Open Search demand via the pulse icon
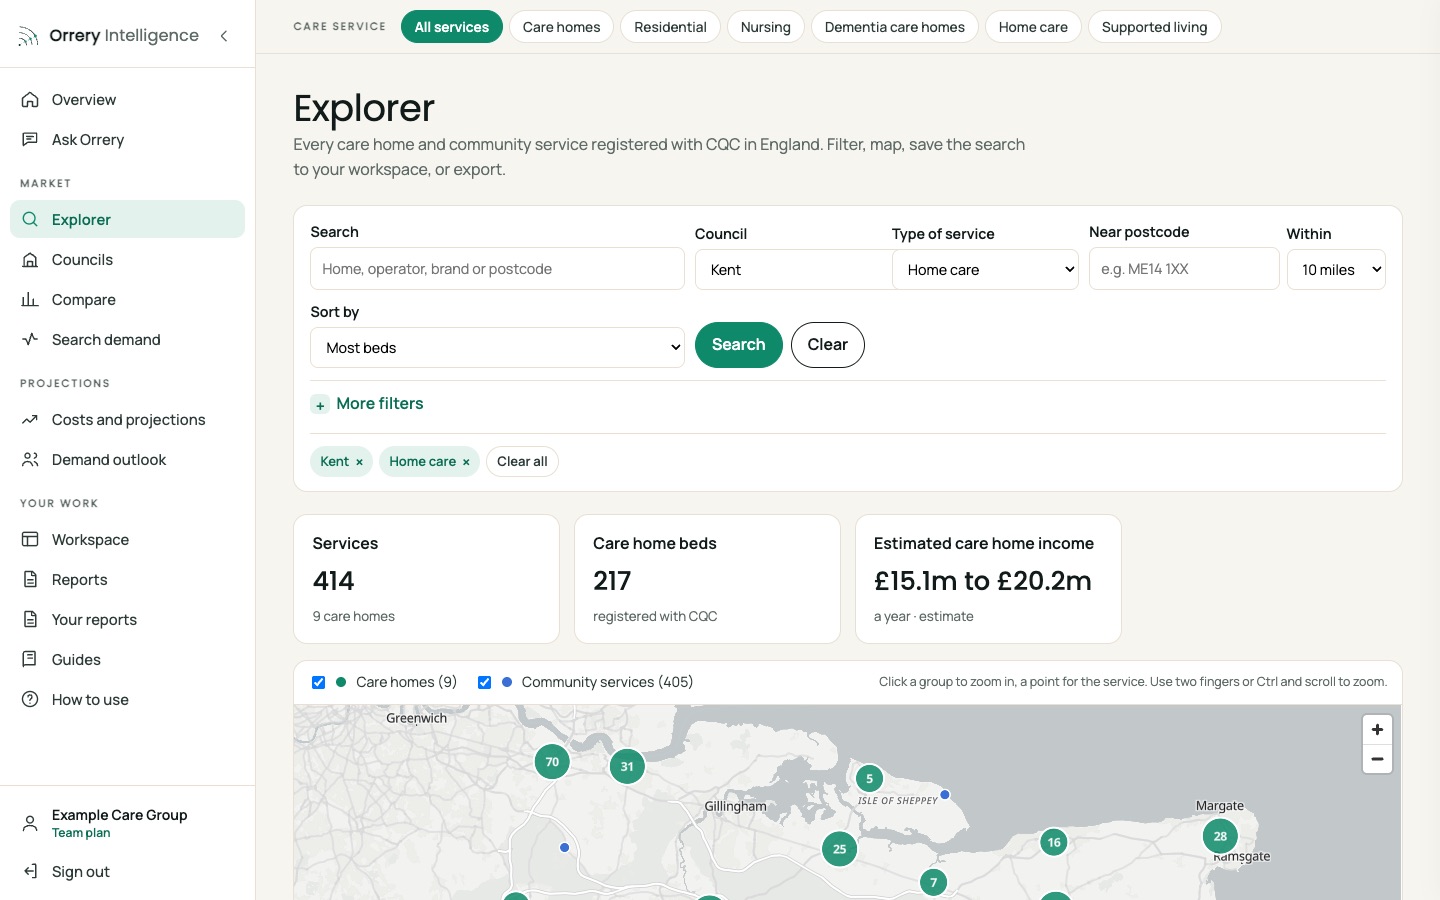 coord(30,340)
